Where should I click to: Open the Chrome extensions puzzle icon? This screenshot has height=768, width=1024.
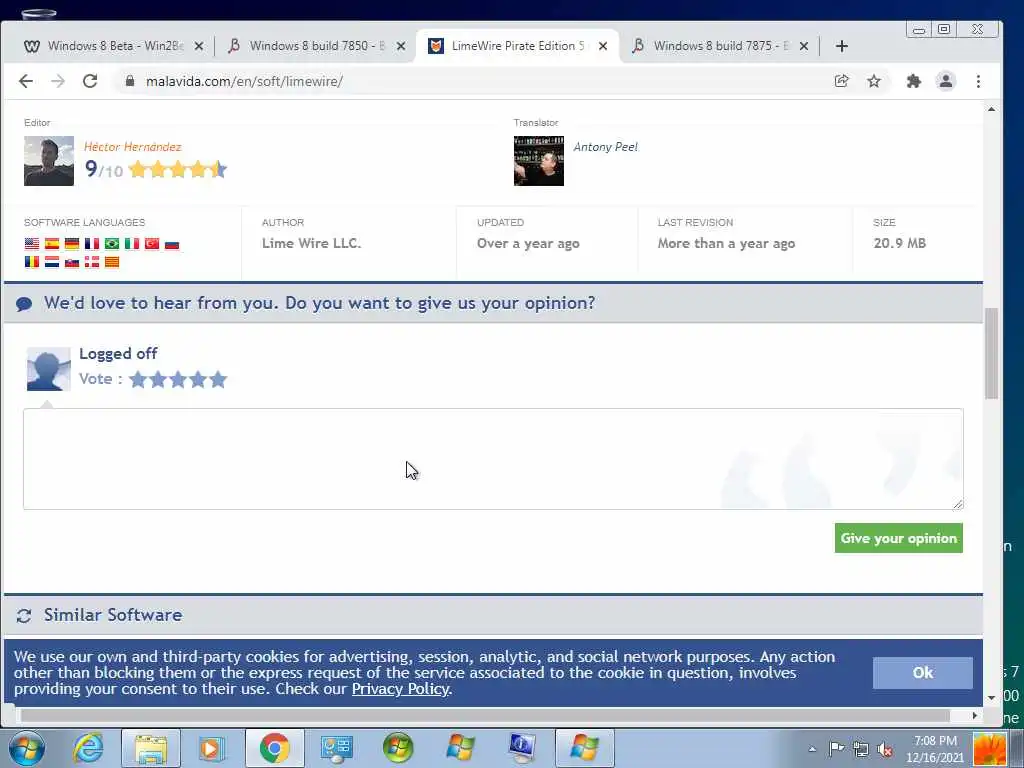[x=914, y=81]
